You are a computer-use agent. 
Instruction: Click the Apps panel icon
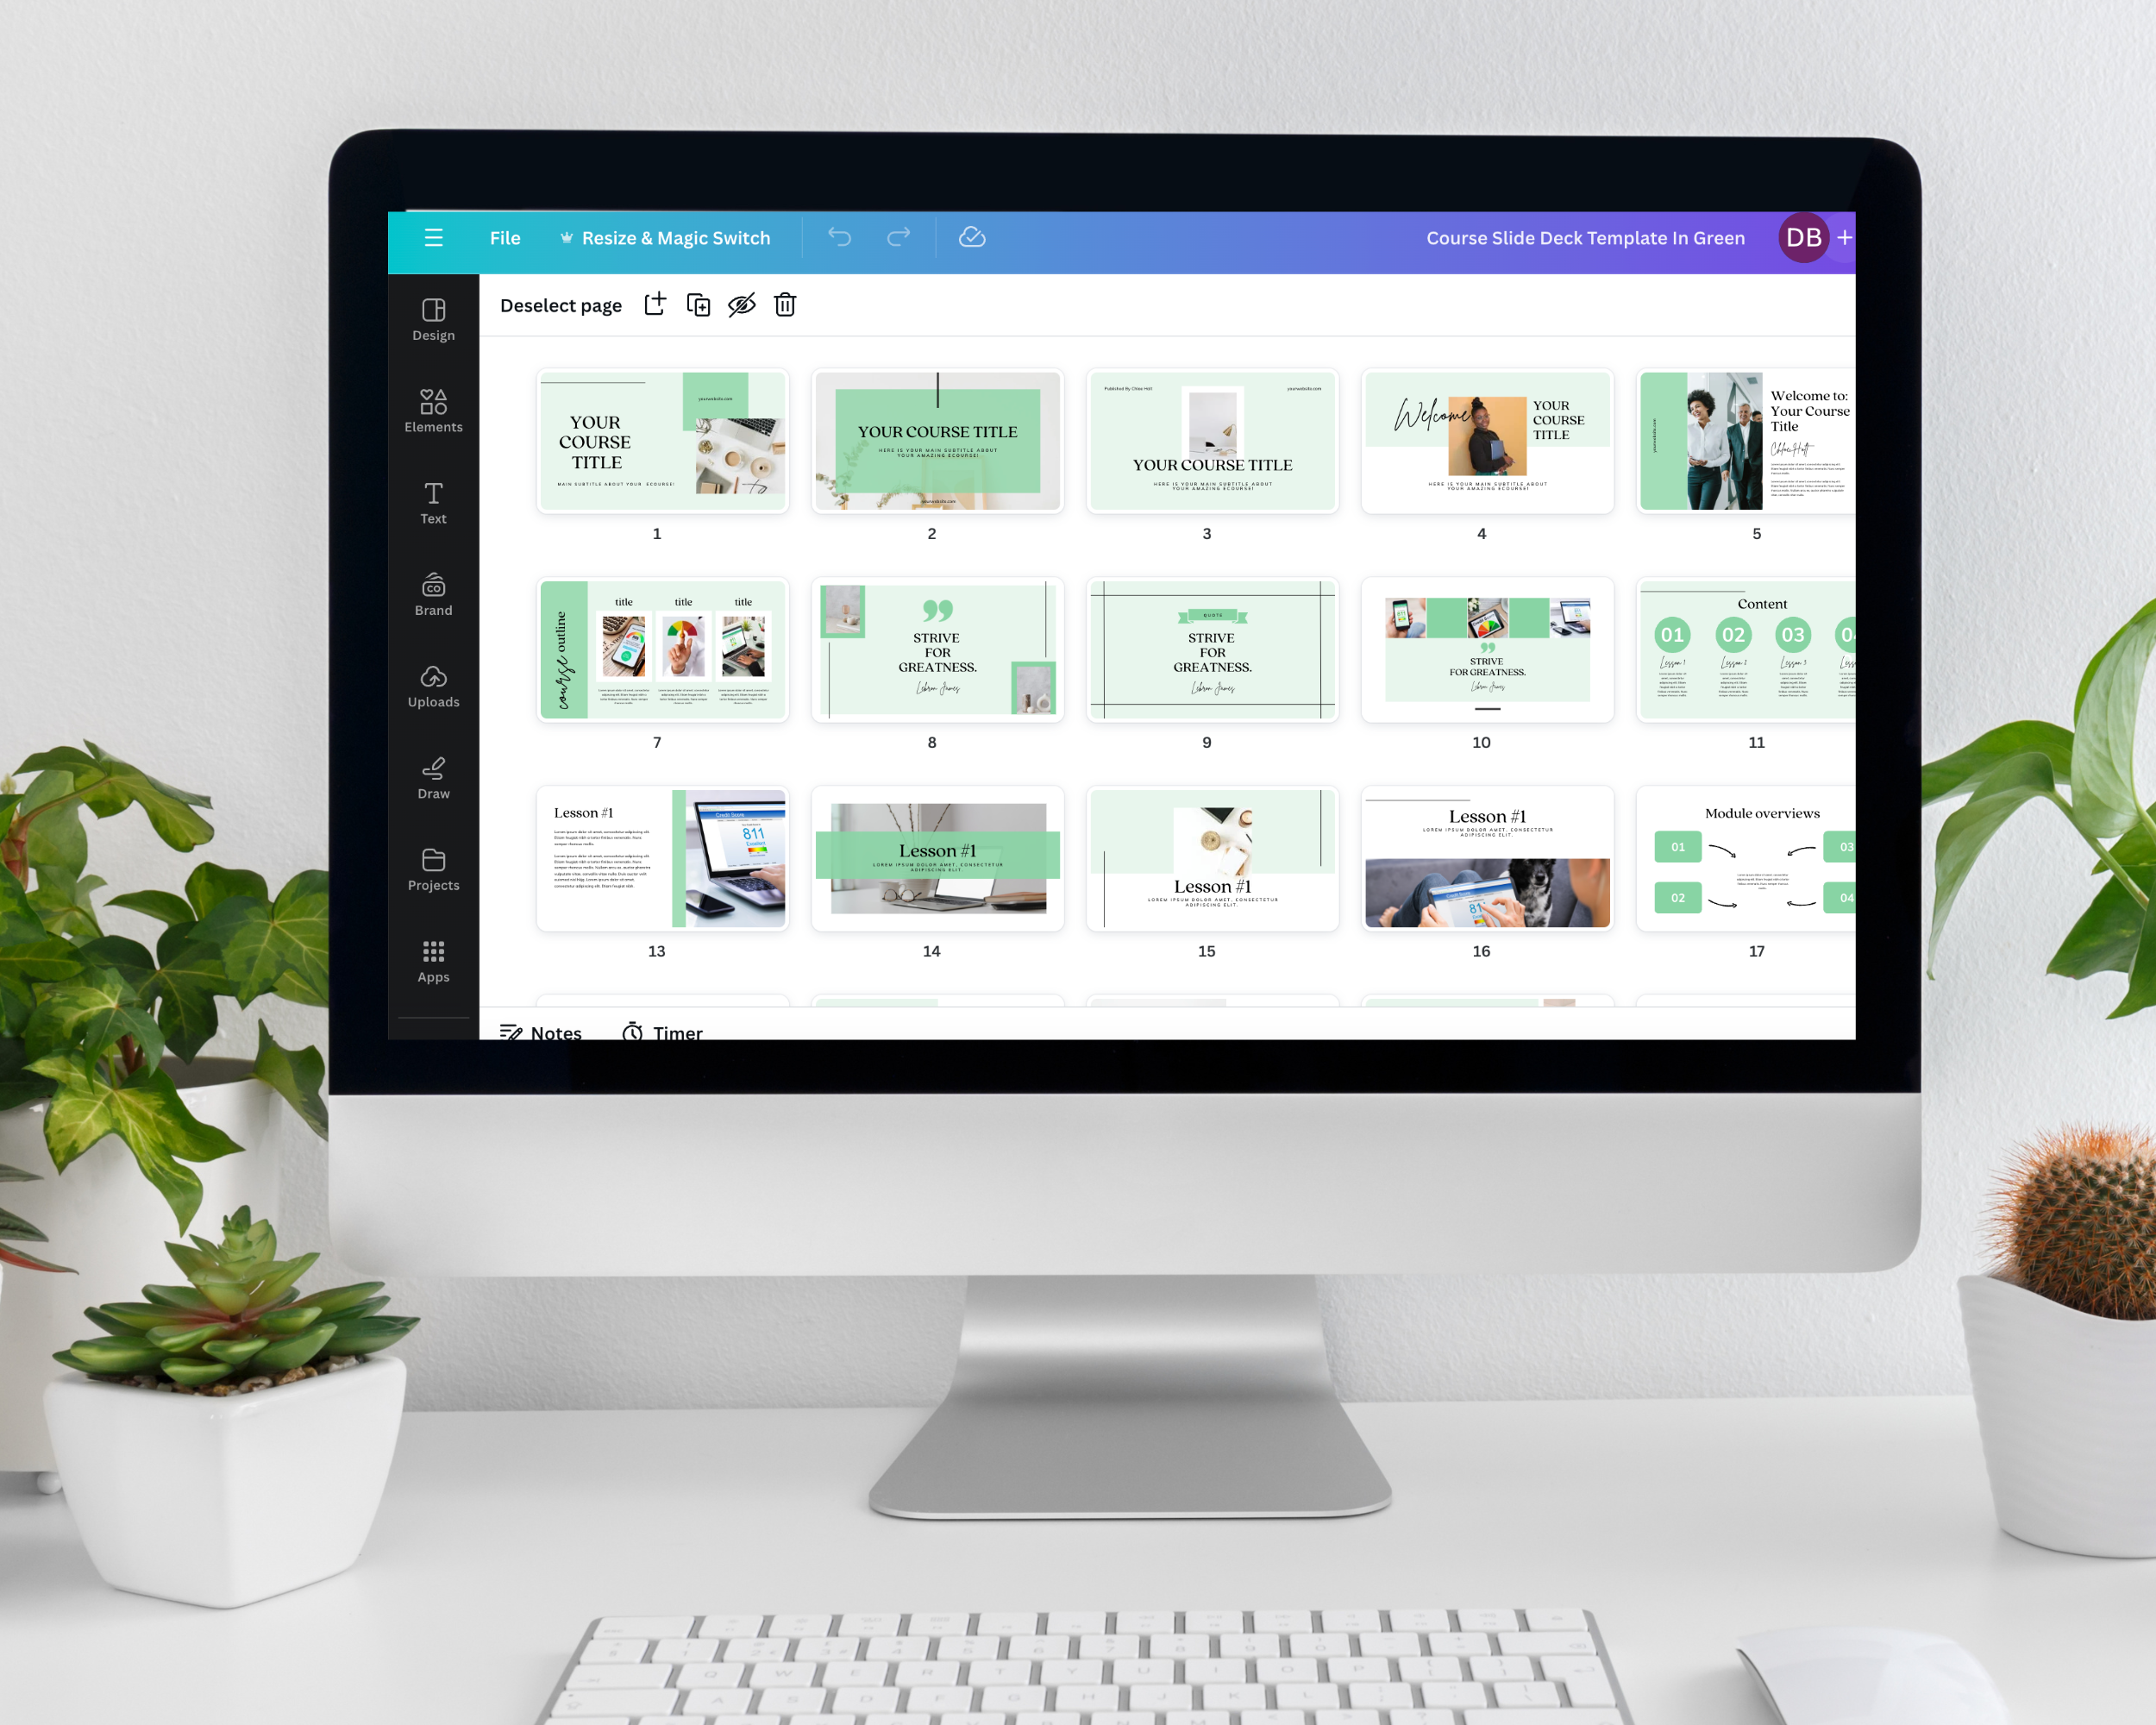click(x=433, y=950)
